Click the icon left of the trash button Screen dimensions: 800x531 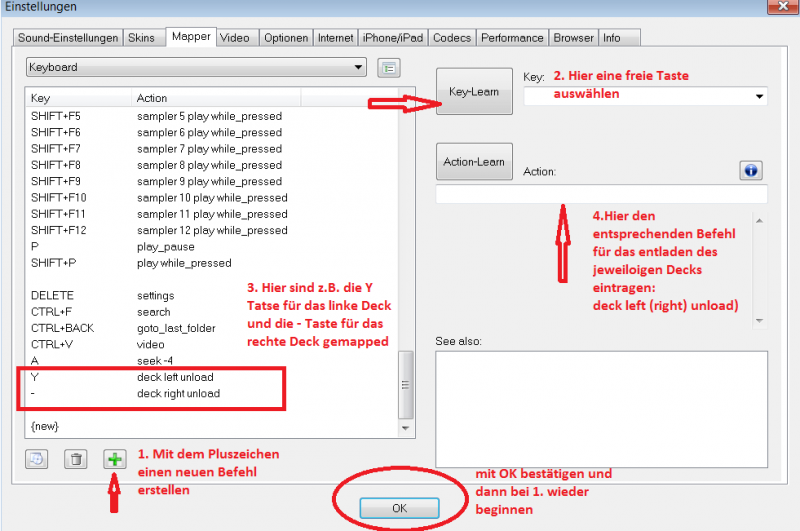click(x=37, y=459)
